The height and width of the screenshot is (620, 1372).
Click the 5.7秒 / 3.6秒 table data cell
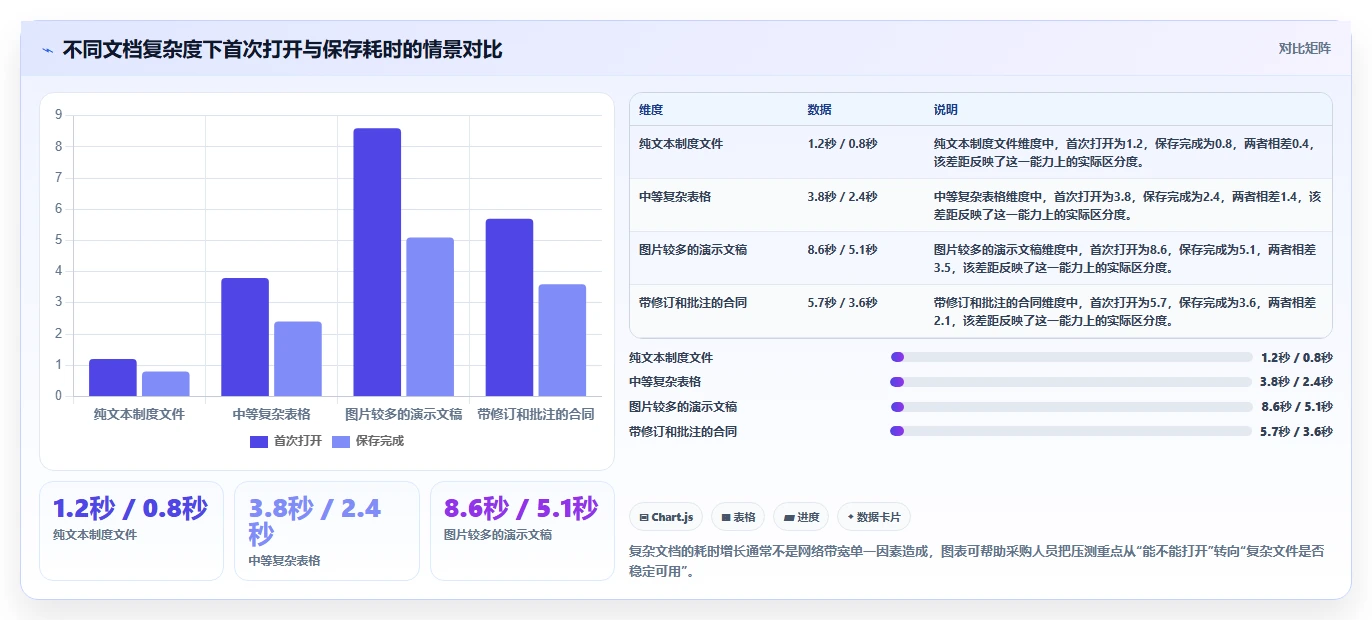[x=842, y=303]
